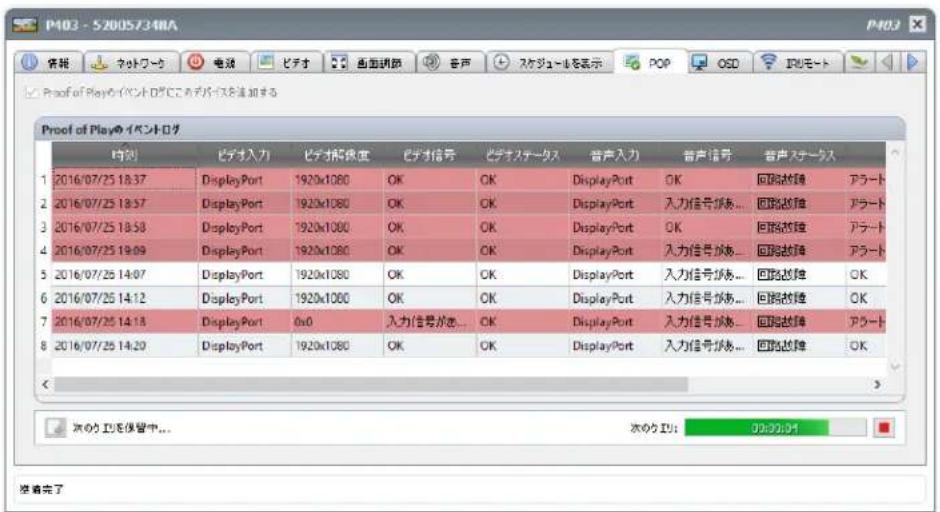
Task: Sort by the ビデオステータス column header
Action: pyautogui.click(x=522, y=155)
